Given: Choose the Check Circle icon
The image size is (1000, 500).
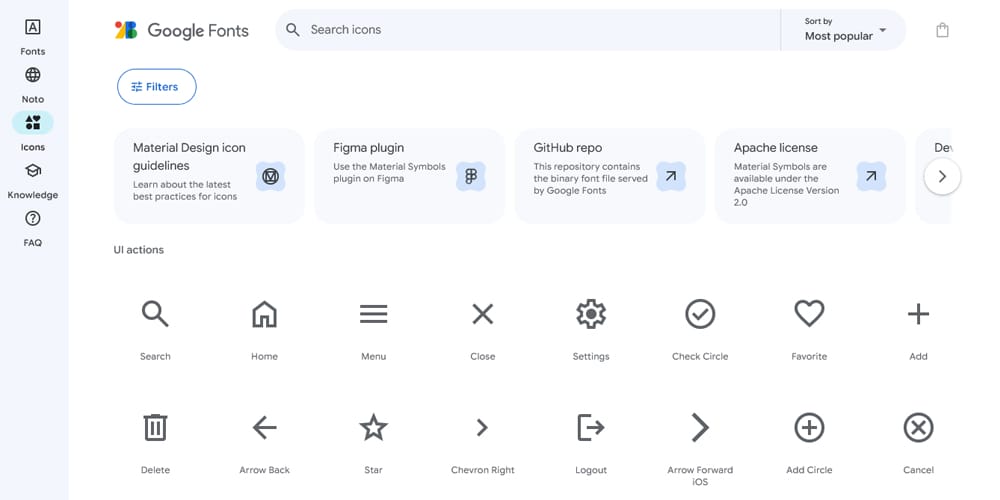Looking at the screenshot, I should [700, 314].
